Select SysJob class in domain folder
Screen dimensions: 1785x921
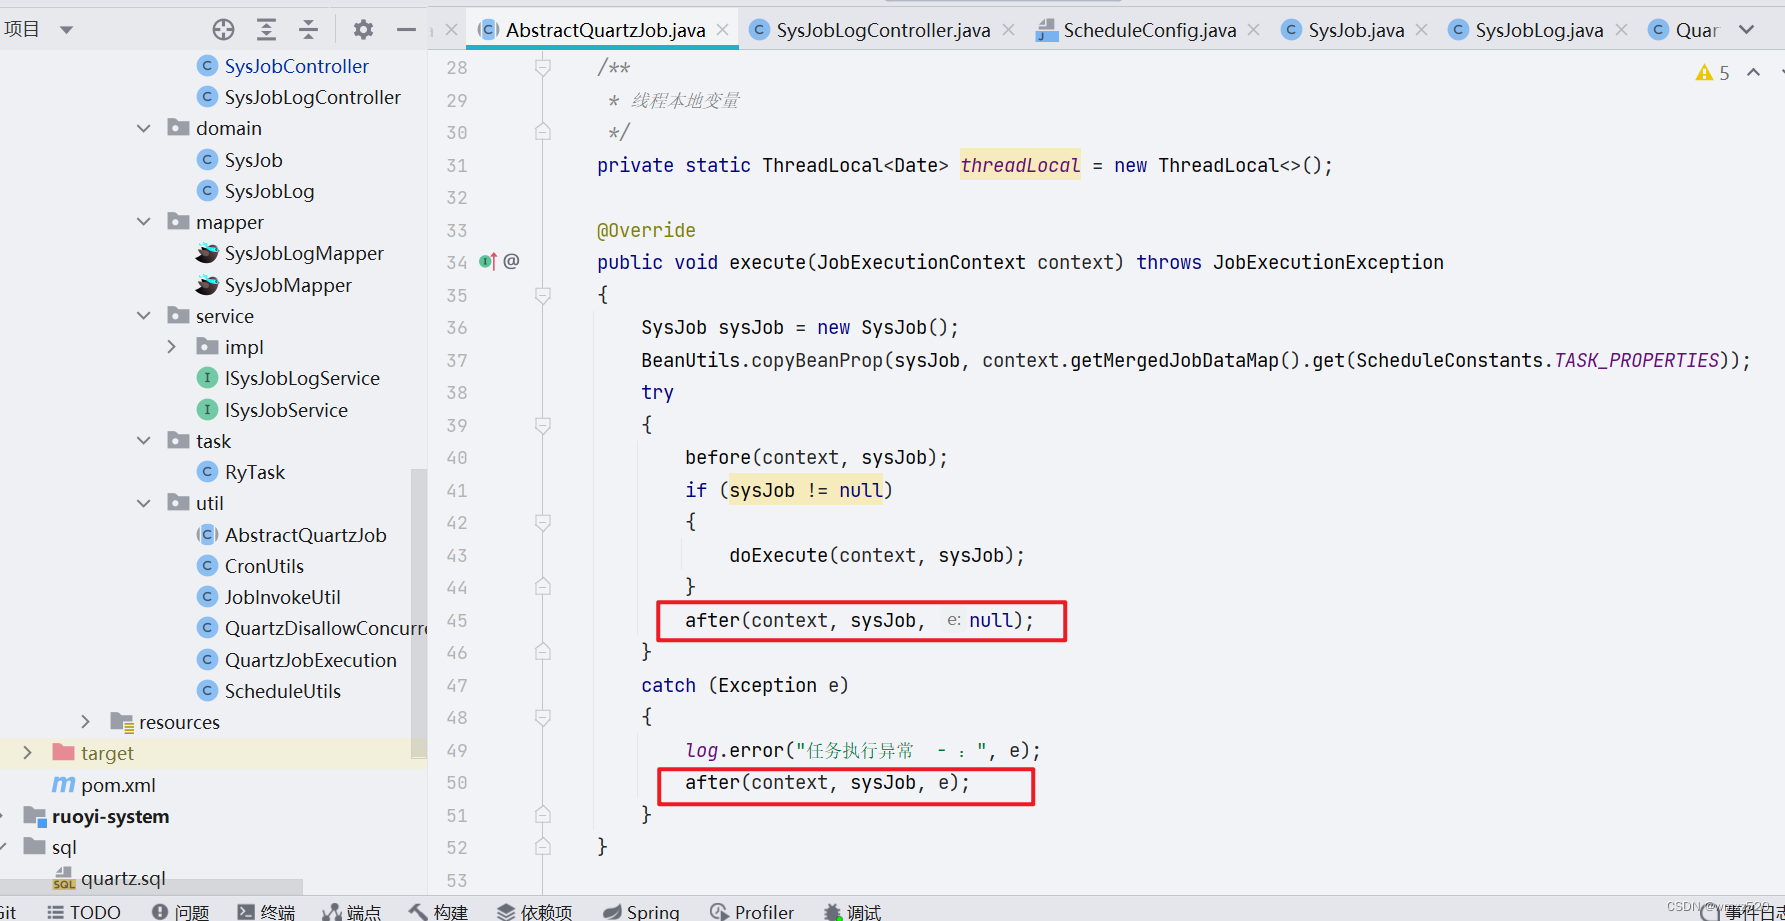253,160
